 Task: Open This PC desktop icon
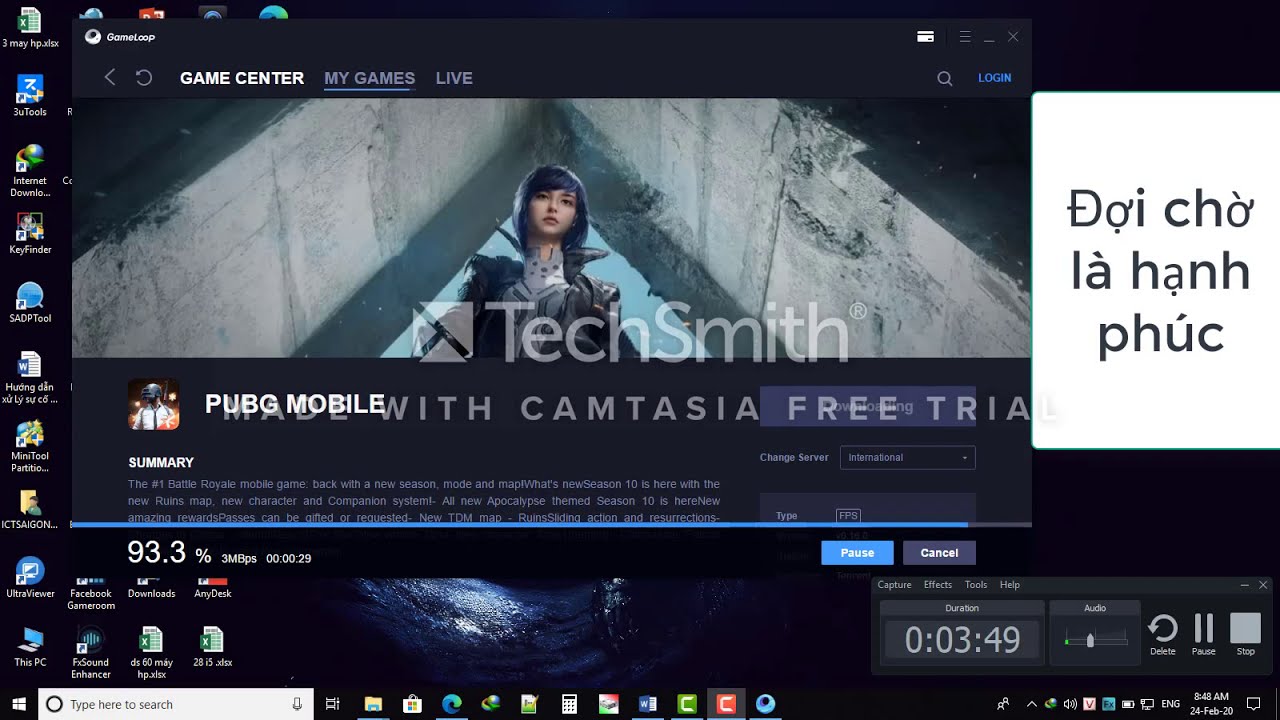[30, 647]
